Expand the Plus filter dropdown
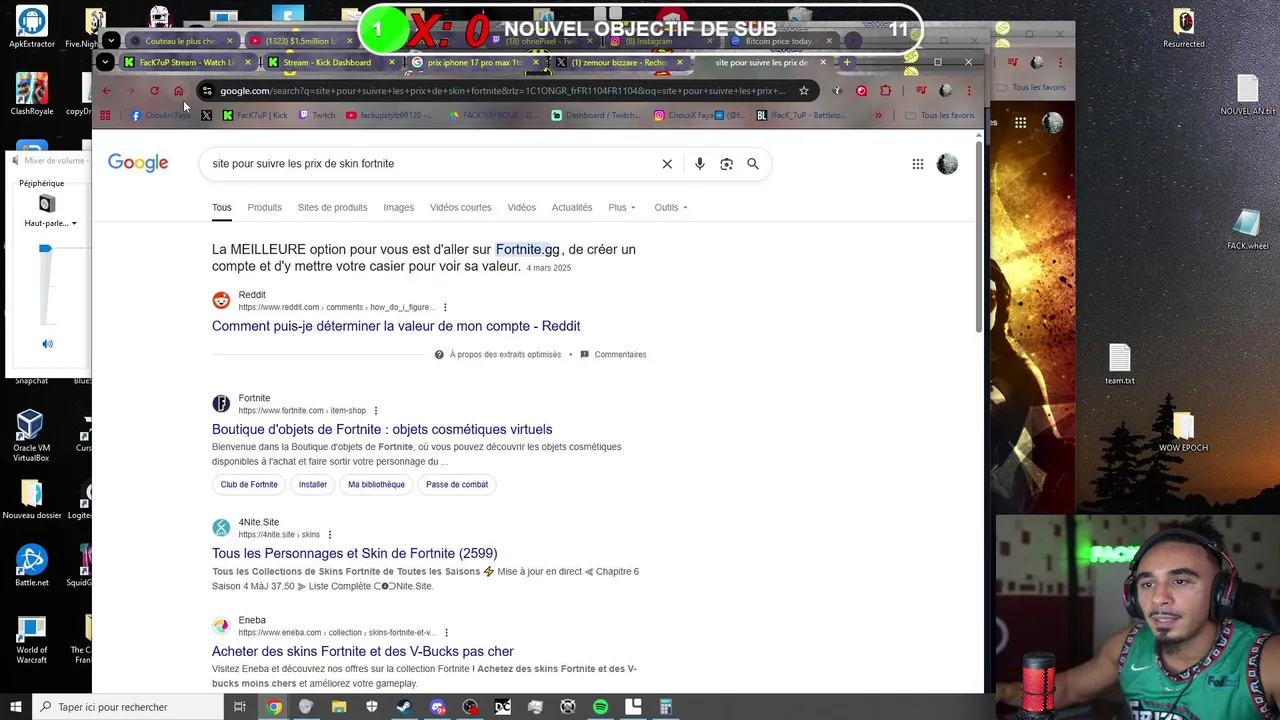1280x720 pixels. click(622, 207)
